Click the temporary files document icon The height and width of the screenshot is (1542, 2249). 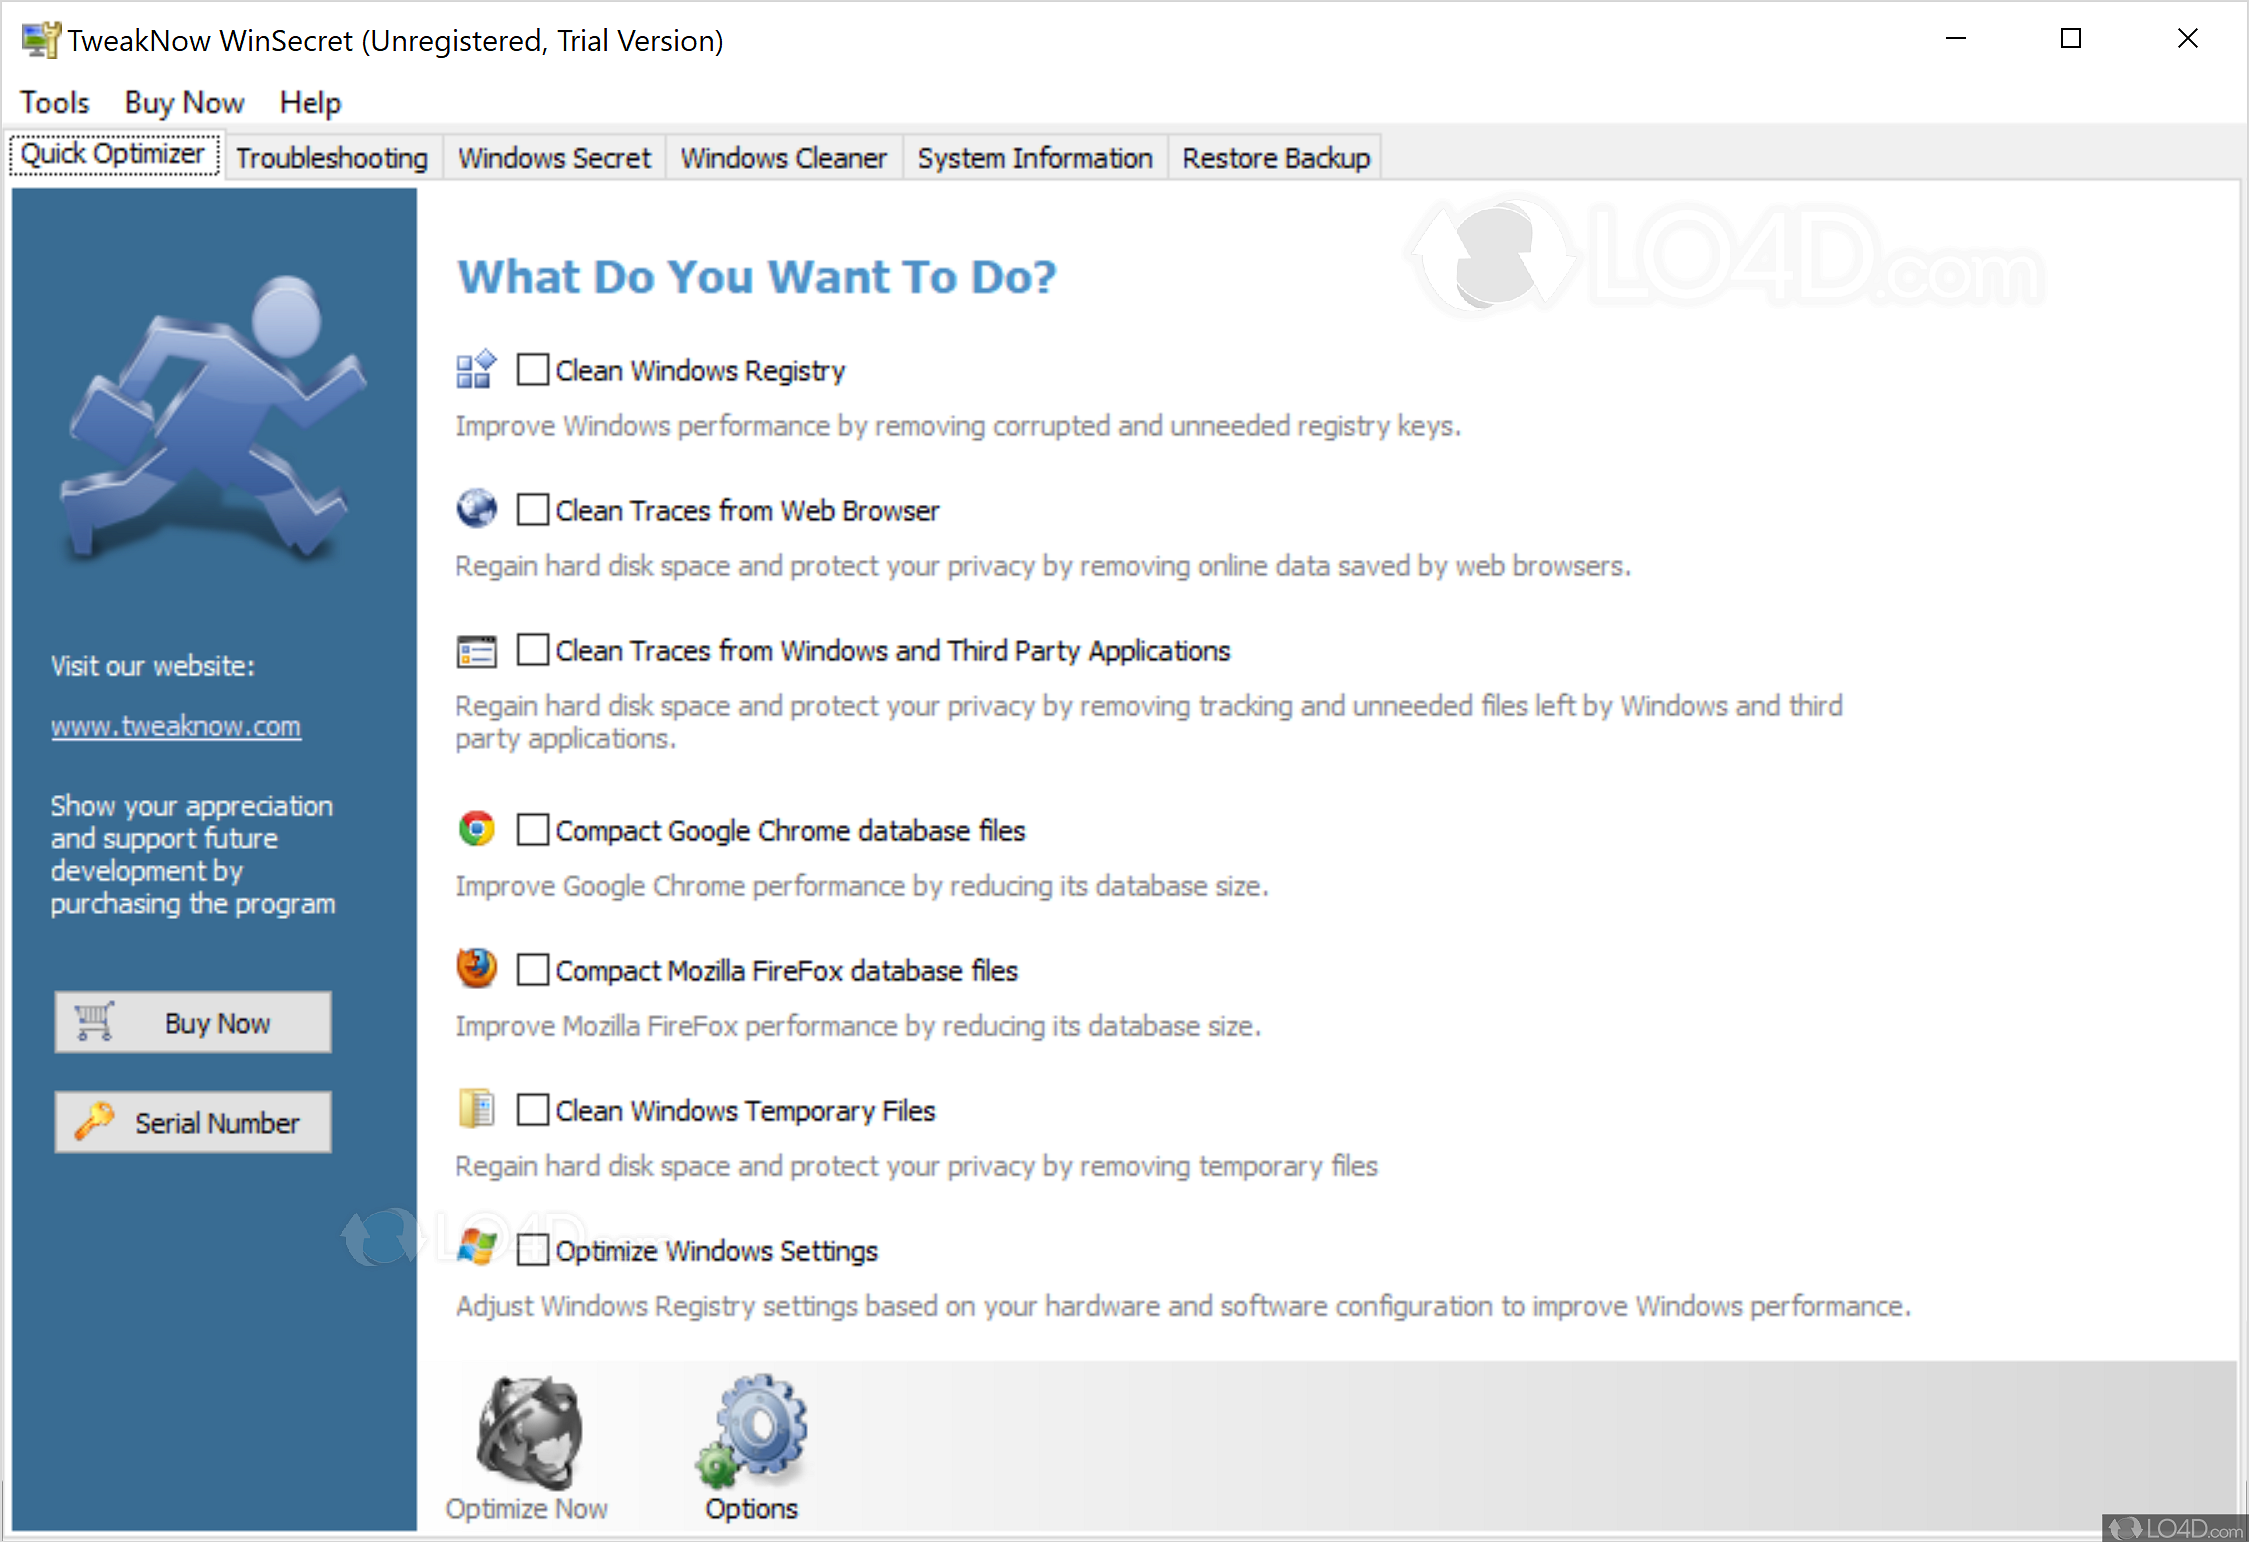tap(477, 1109)
